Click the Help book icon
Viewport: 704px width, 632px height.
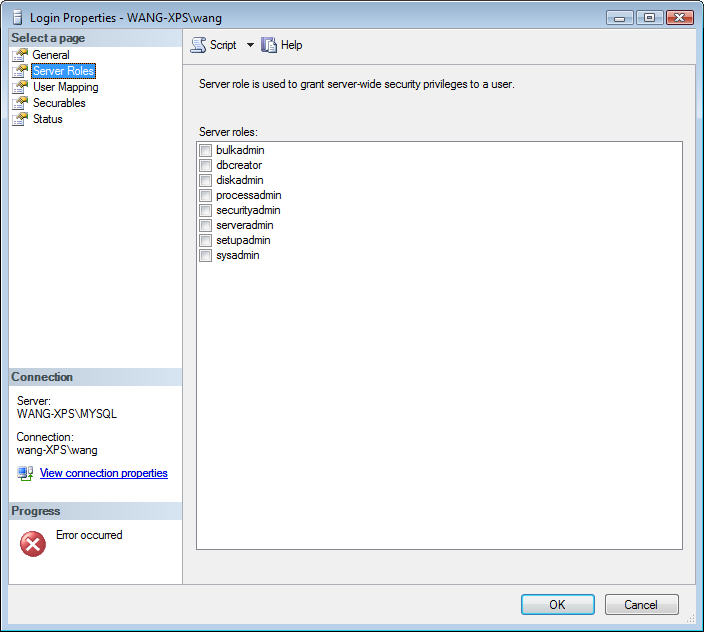coord(269,45)
